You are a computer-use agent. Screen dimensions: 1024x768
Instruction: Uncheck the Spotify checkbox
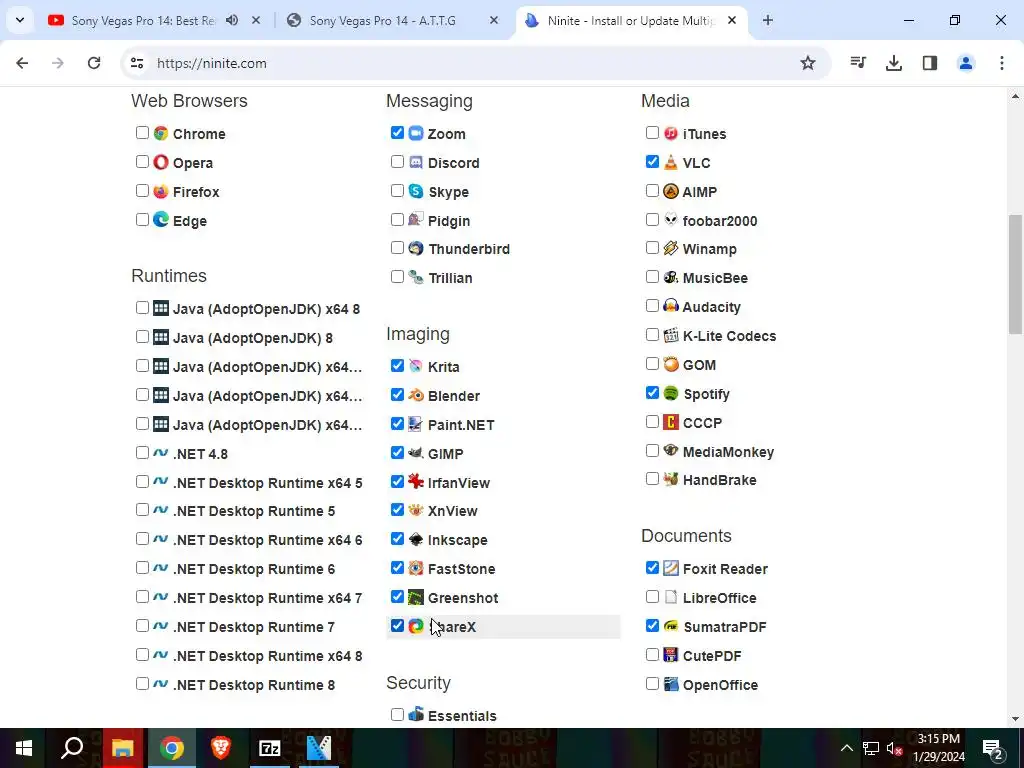pos(652,392)
